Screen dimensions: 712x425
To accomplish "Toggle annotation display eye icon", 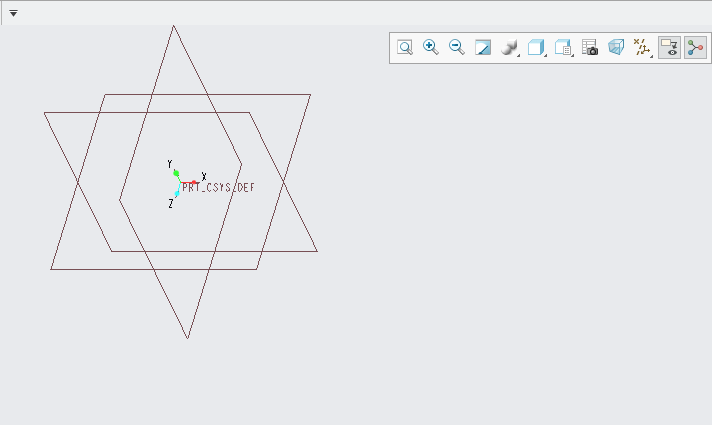I will pos(669,48).
